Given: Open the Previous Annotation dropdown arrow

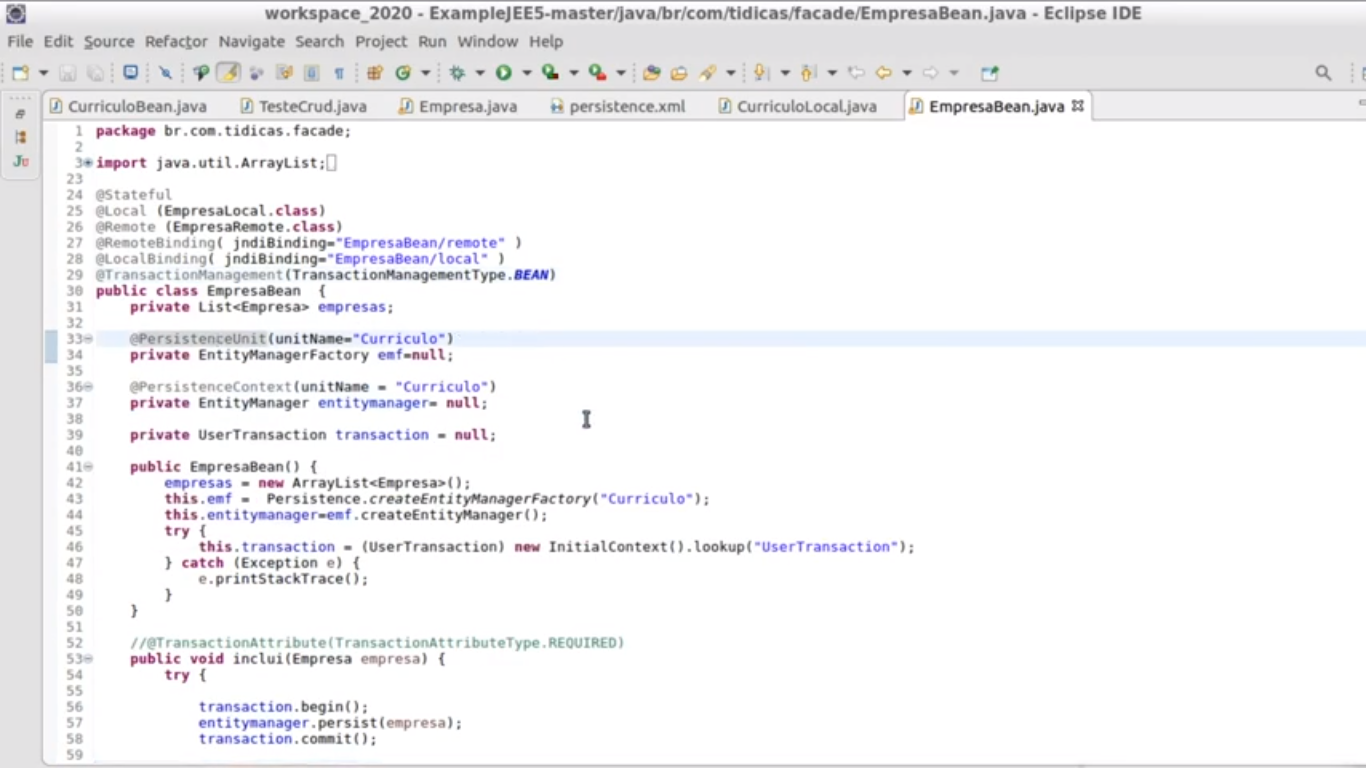Looking at the screenshot, I should pyautogui.click(x=832, y=73).
